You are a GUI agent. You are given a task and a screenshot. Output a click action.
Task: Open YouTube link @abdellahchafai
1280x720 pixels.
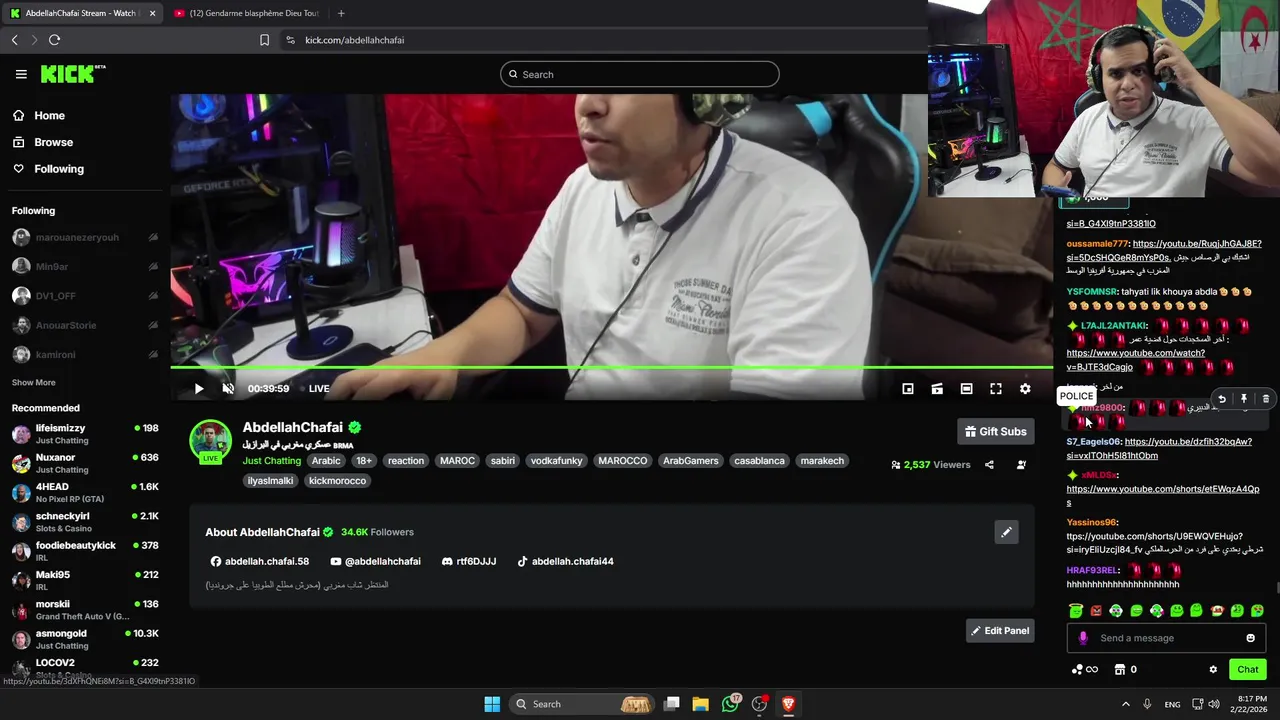[x=376, y=562]
